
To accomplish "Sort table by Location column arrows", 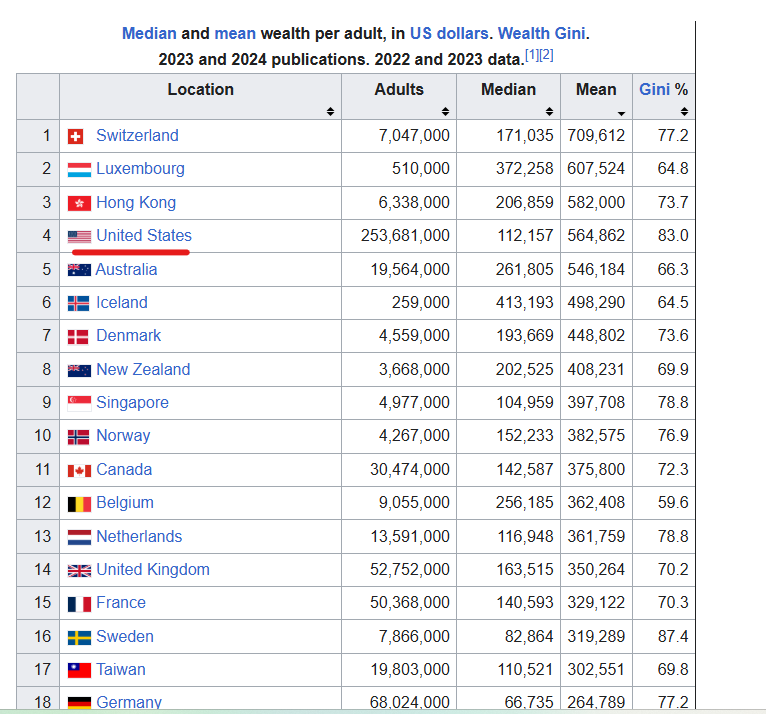I will click(330, 111).
